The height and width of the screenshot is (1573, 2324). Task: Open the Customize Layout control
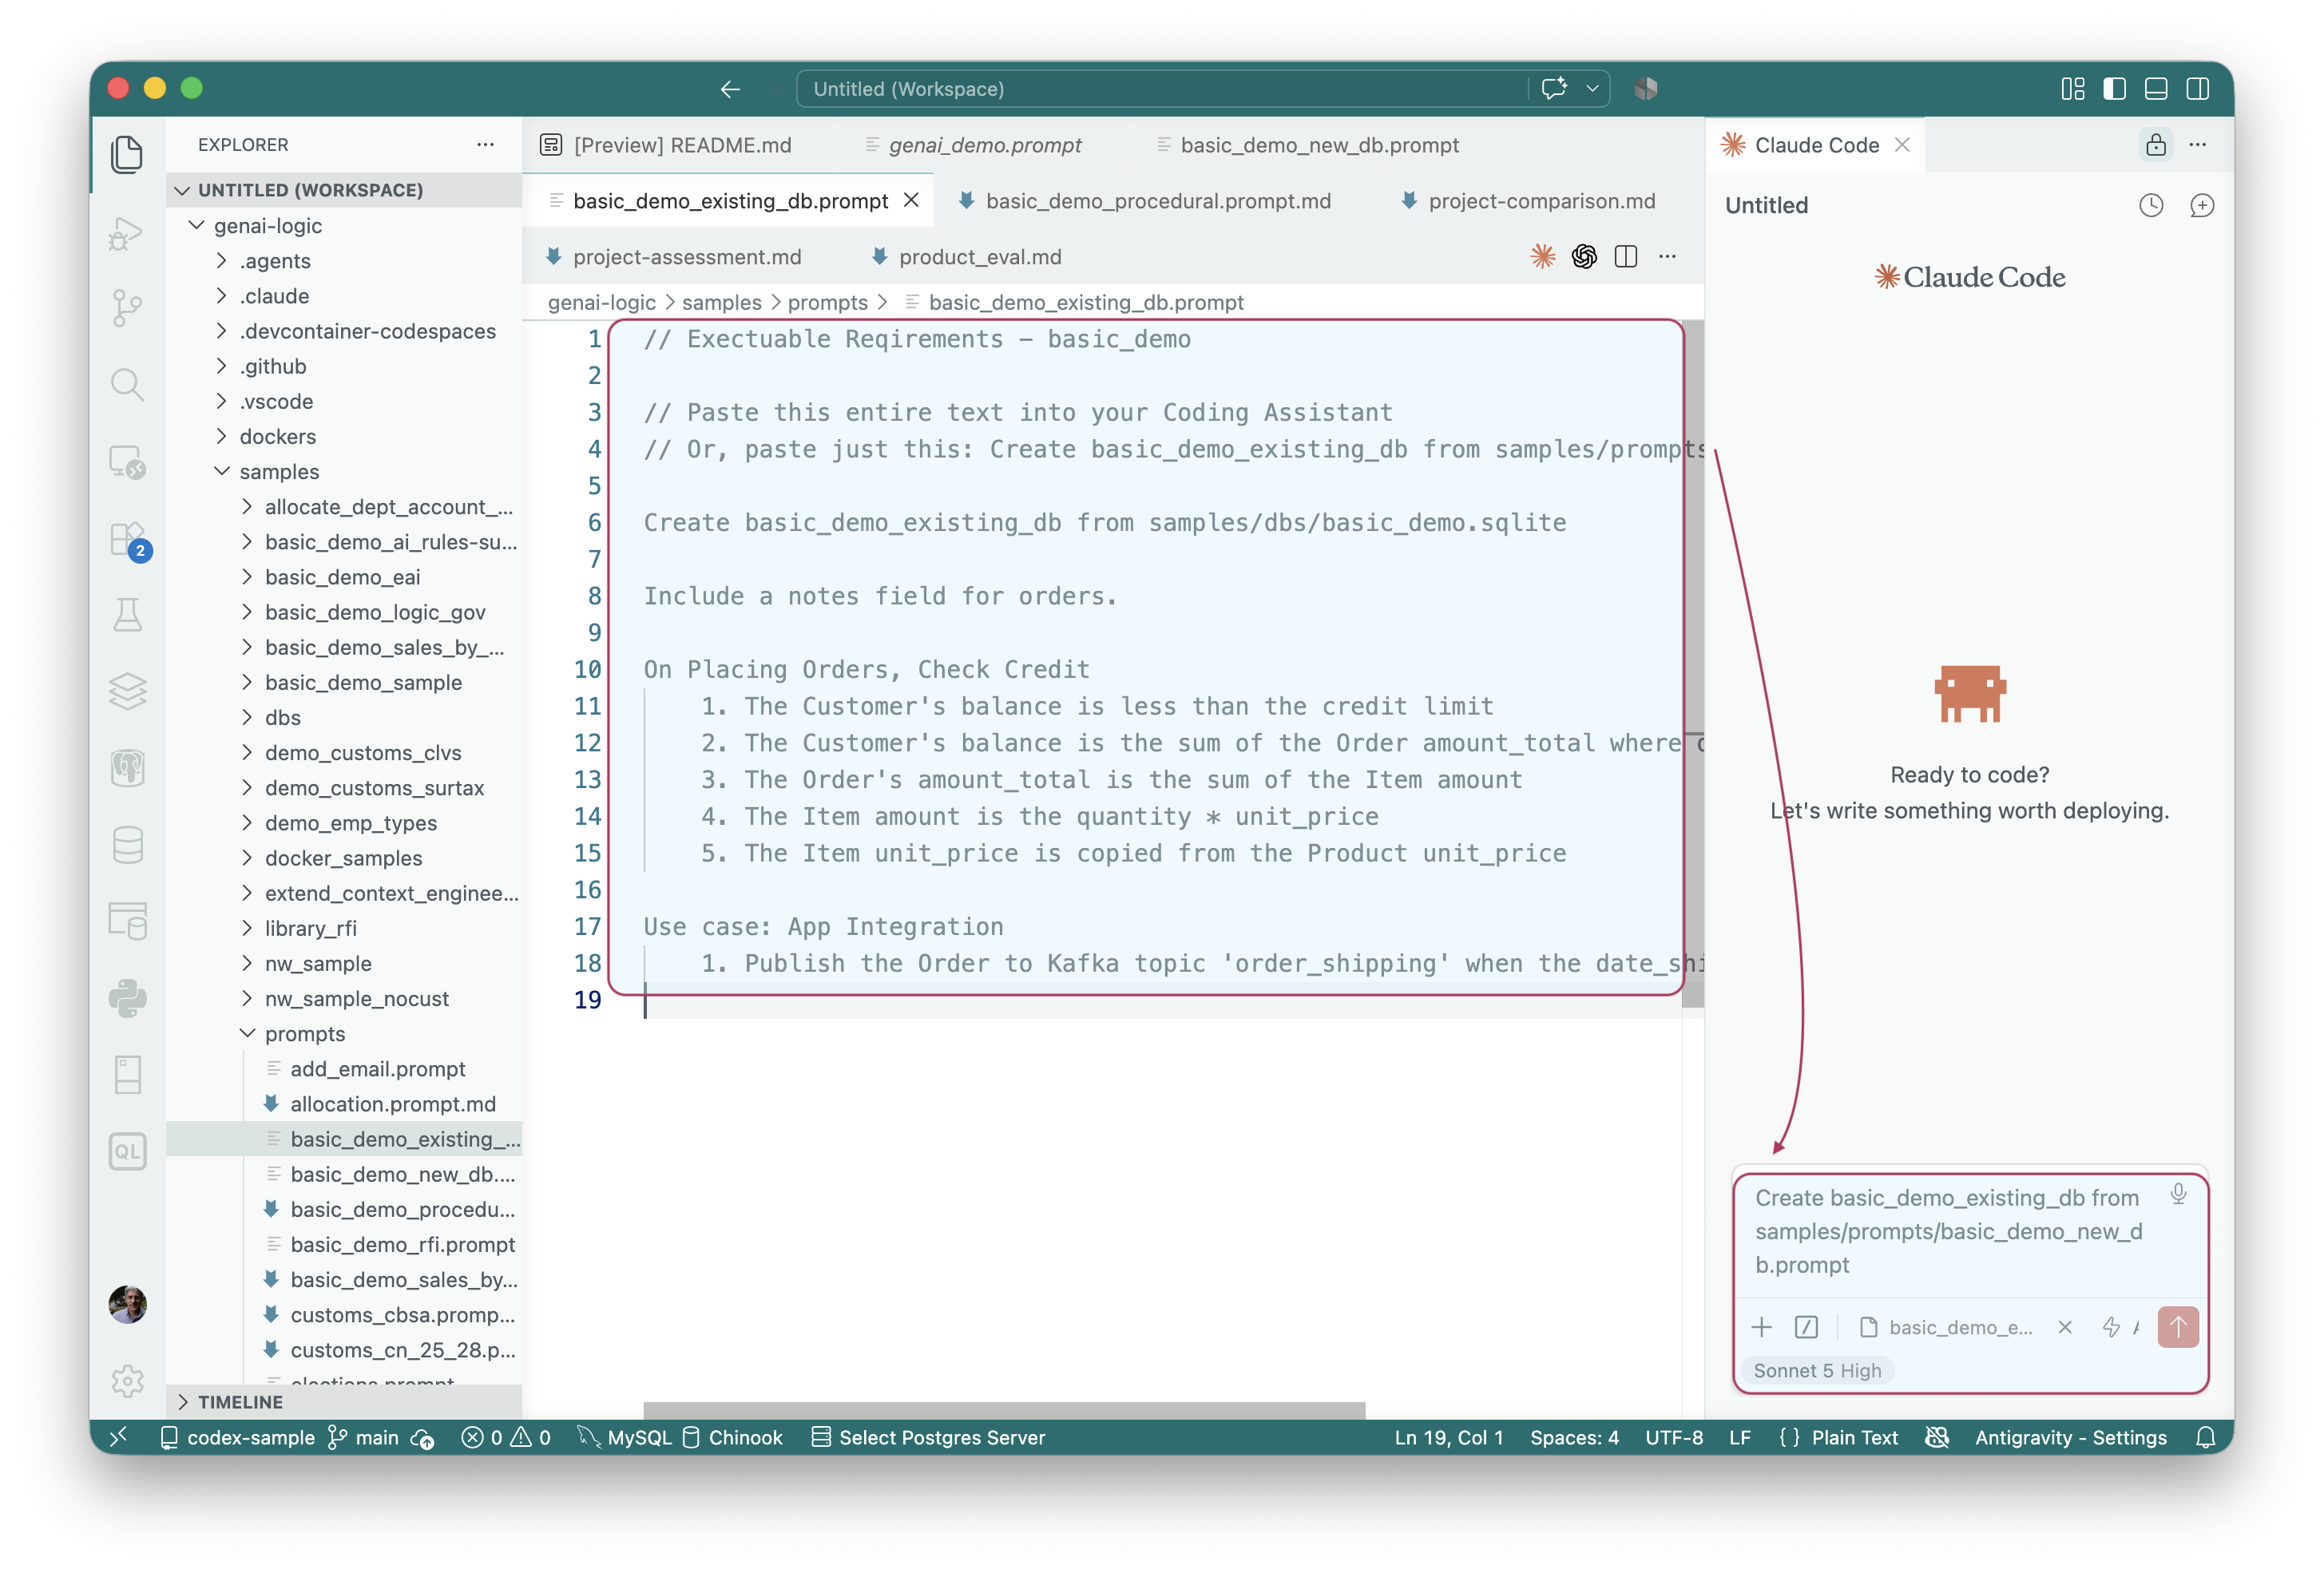point(2072,89)
